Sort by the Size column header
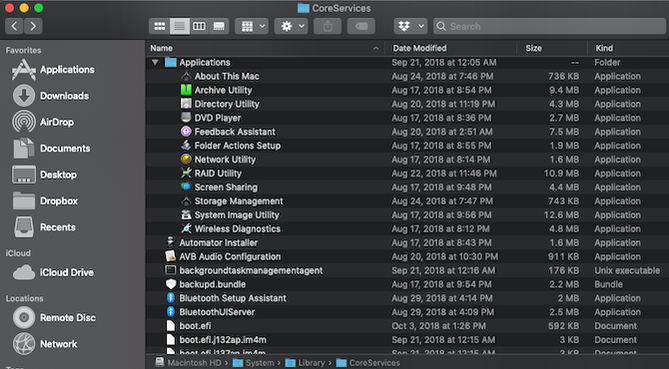Image resolution: width=669 pixels, height=369 pixels. (552, 48)
